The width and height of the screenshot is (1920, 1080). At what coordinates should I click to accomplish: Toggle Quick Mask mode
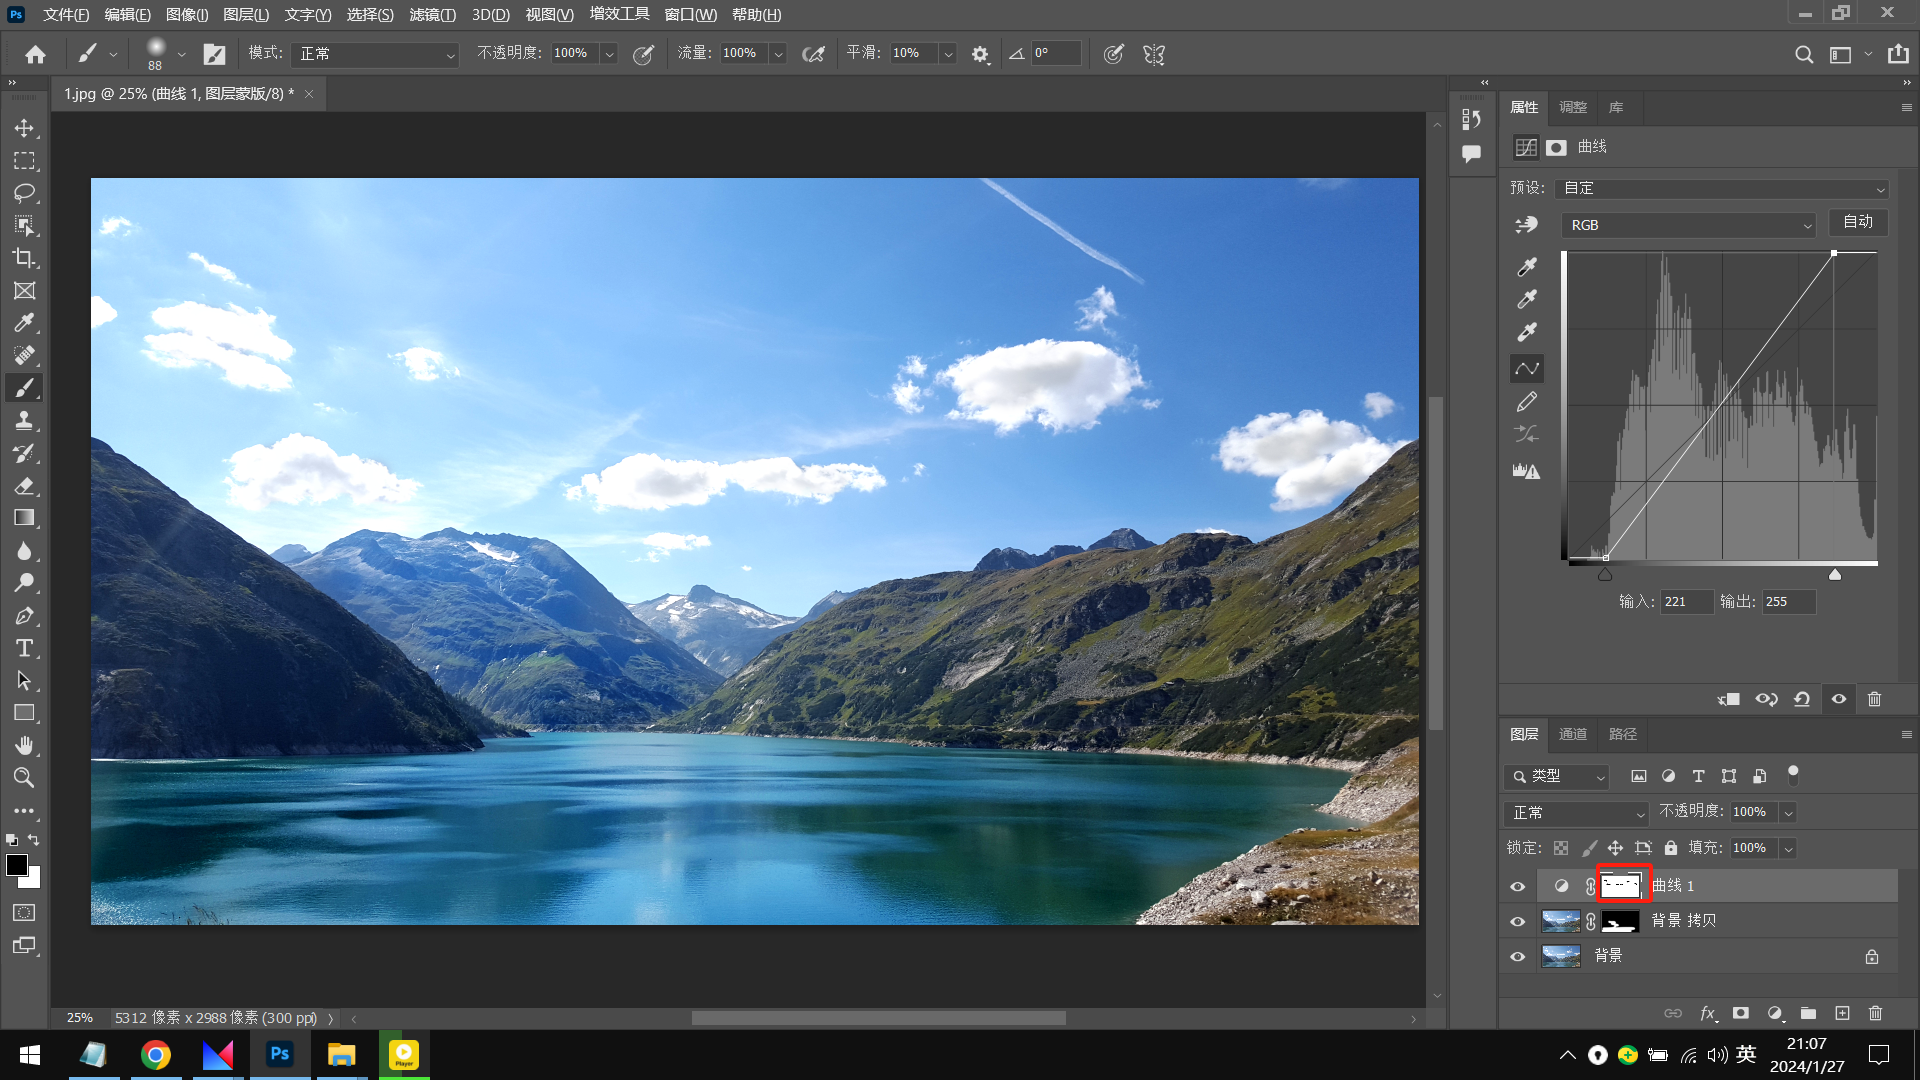[24, 912]
